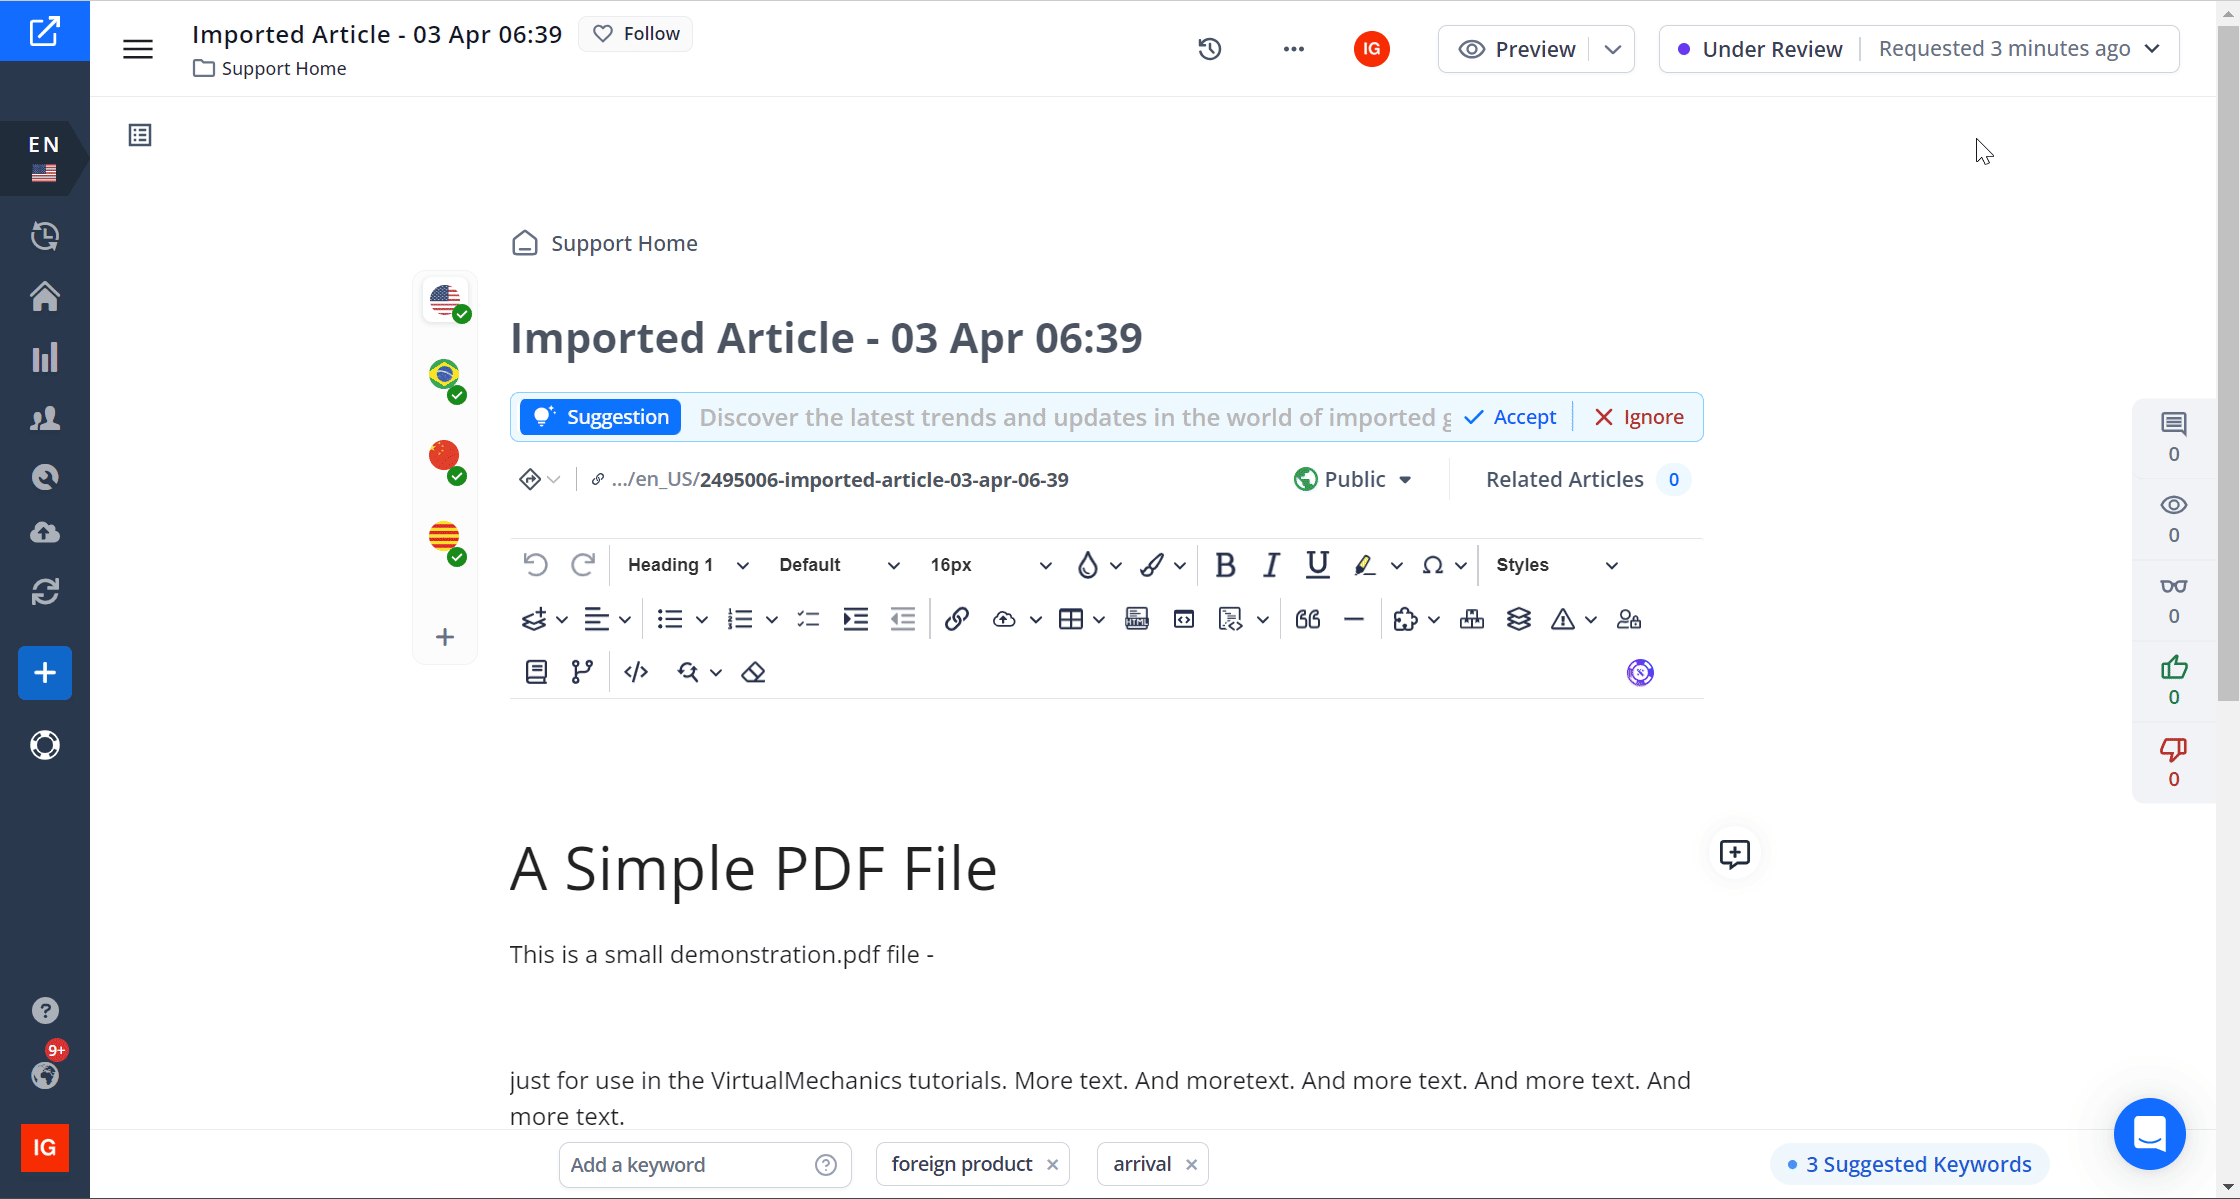Click the Special characters icon
The image size is (2240, 1199).
pyautogui.click(x=1430, y=565)
